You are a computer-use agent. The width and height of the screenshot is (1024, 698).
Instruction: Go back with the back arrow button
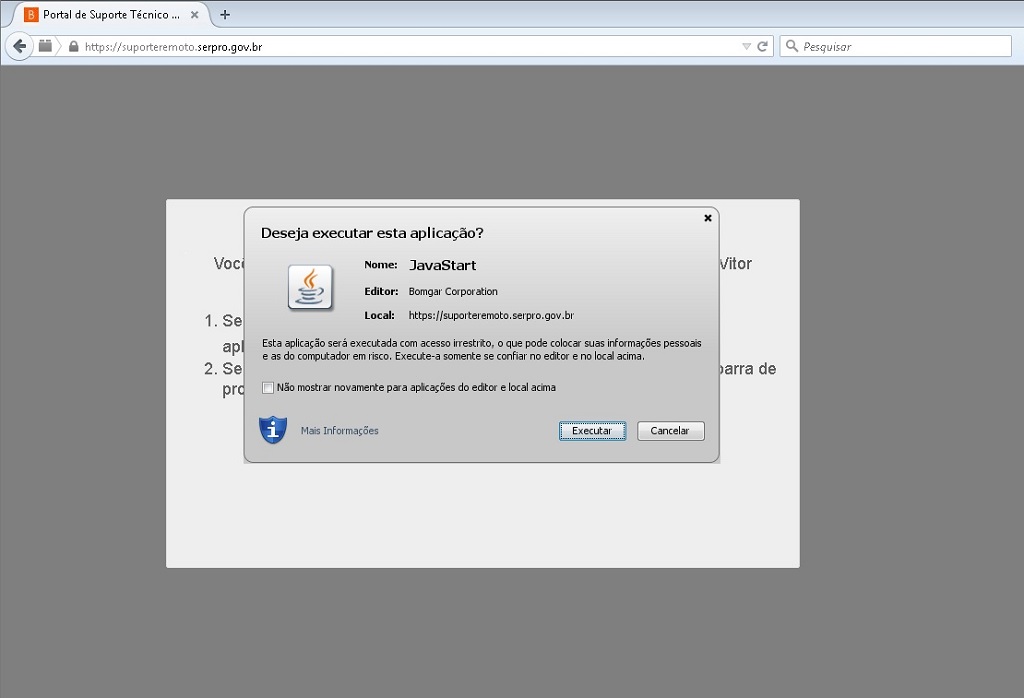coord(20,46)
